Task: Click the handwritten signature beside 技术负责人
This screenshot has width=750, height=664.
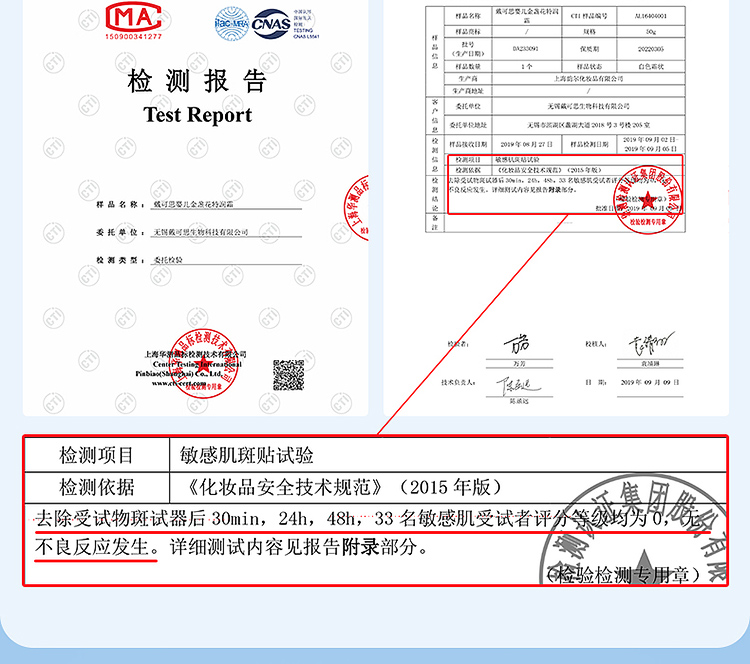Action: [x=519, y=386]
